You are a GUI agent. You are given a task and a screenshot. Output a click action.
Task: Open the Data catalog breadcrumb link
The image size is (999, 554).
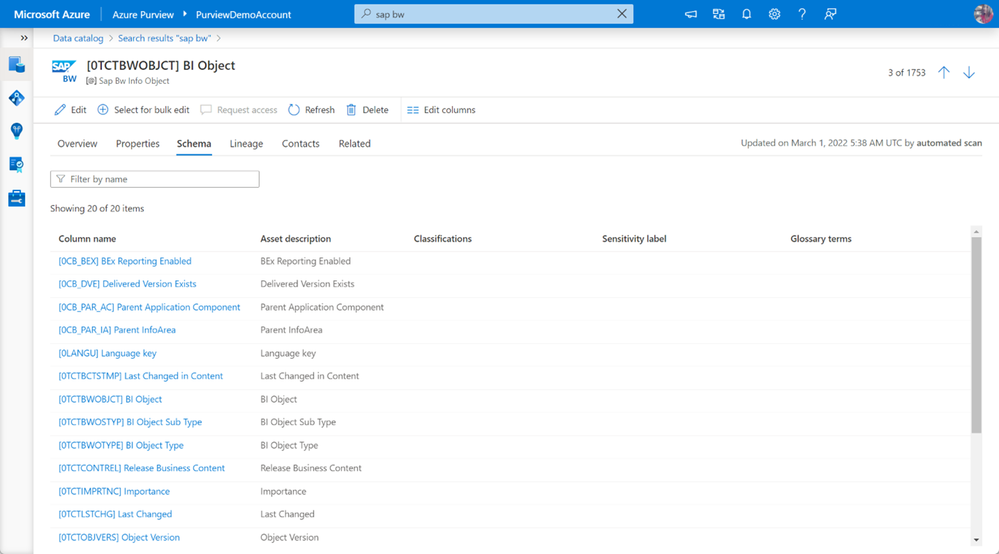coord(78,38)
